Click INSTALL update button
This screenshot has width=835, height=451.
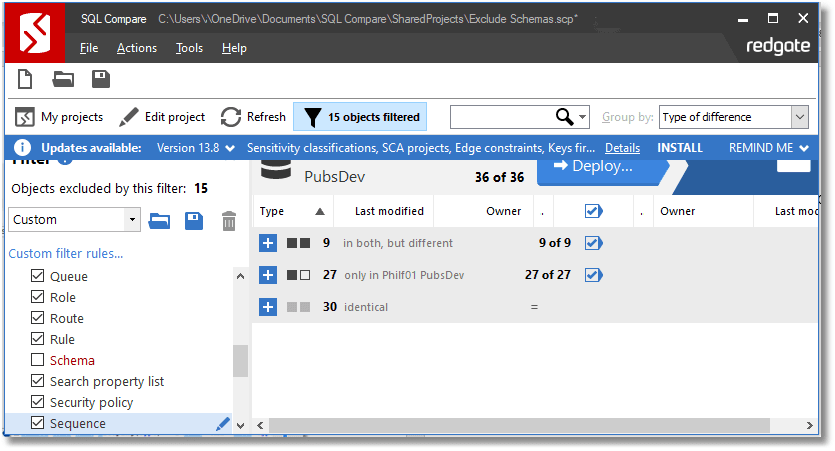680,147
